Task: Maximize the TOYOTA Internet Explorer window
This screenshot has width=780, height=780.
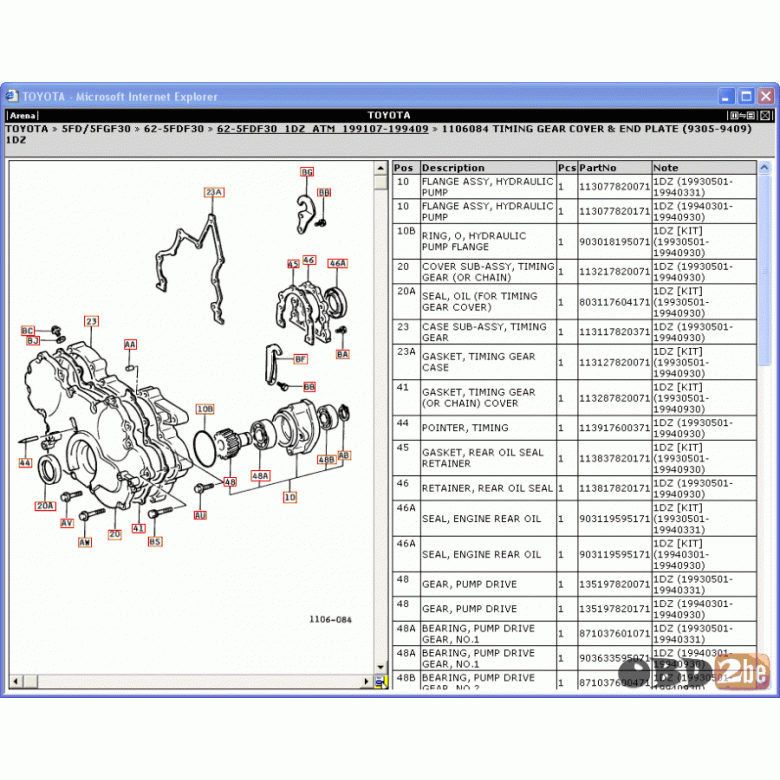Action: pyautogui.click(x=746, y=96)
